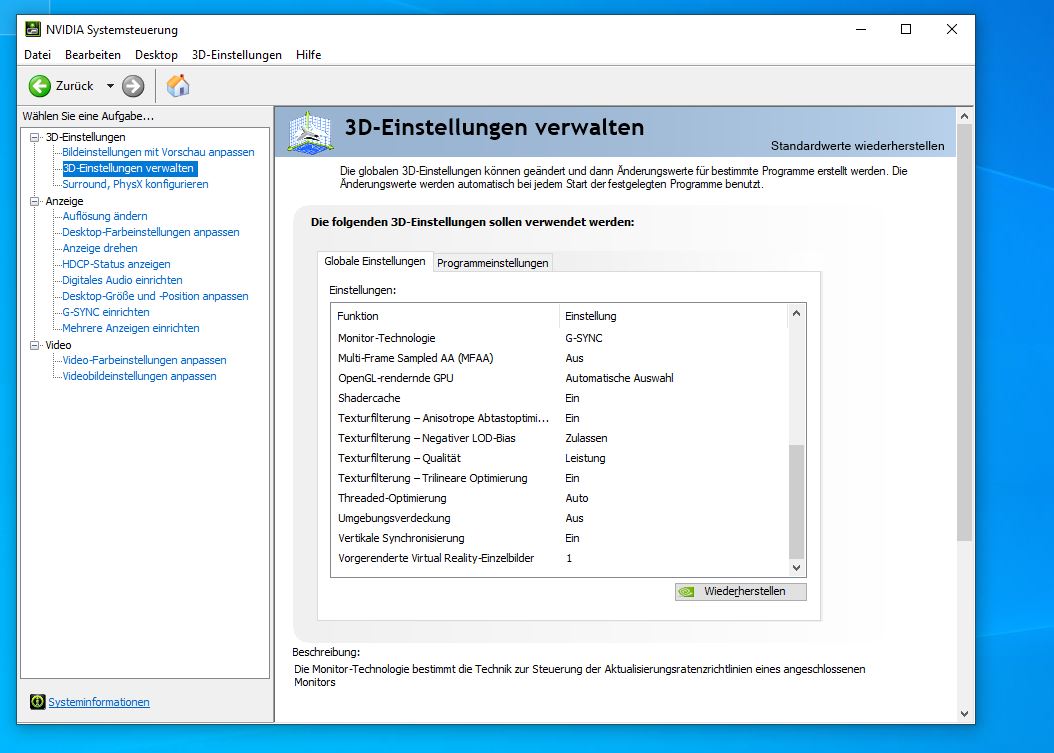Select Multi-Frame Sampled AA (MFAA) row
The image size is (1054, 753).
559,358
